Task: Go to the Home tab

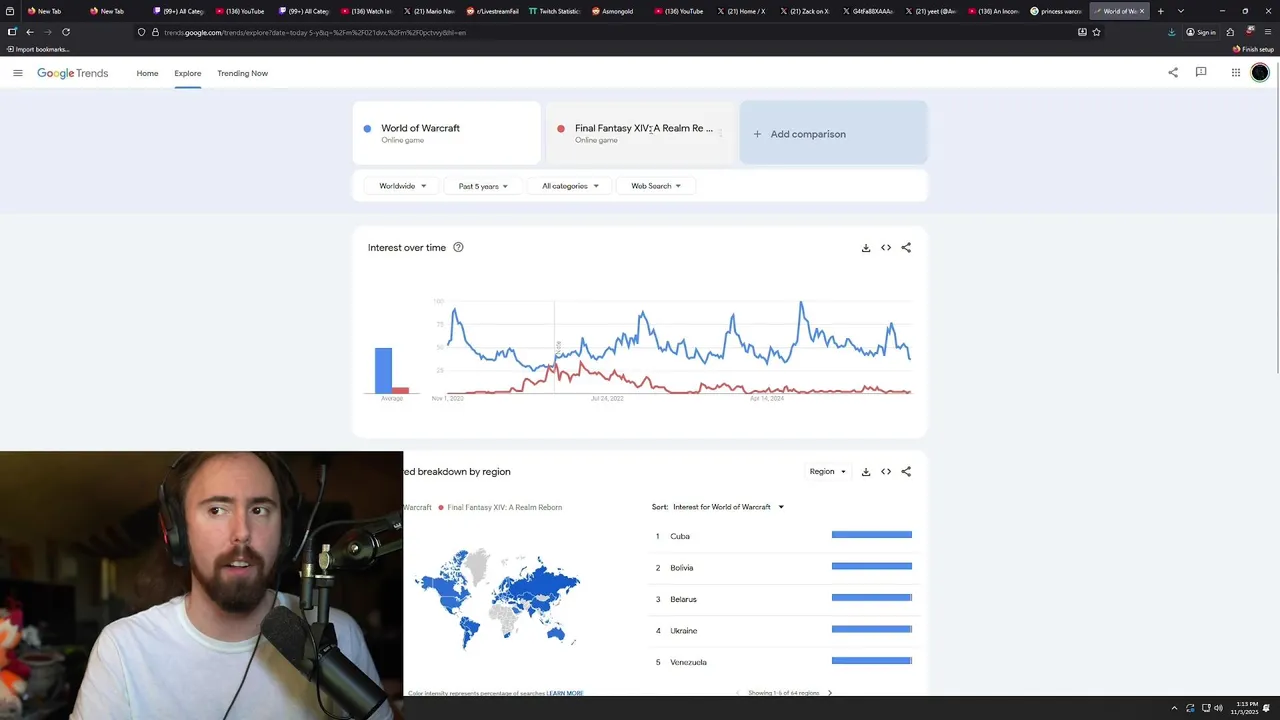Action: (147, 73)
